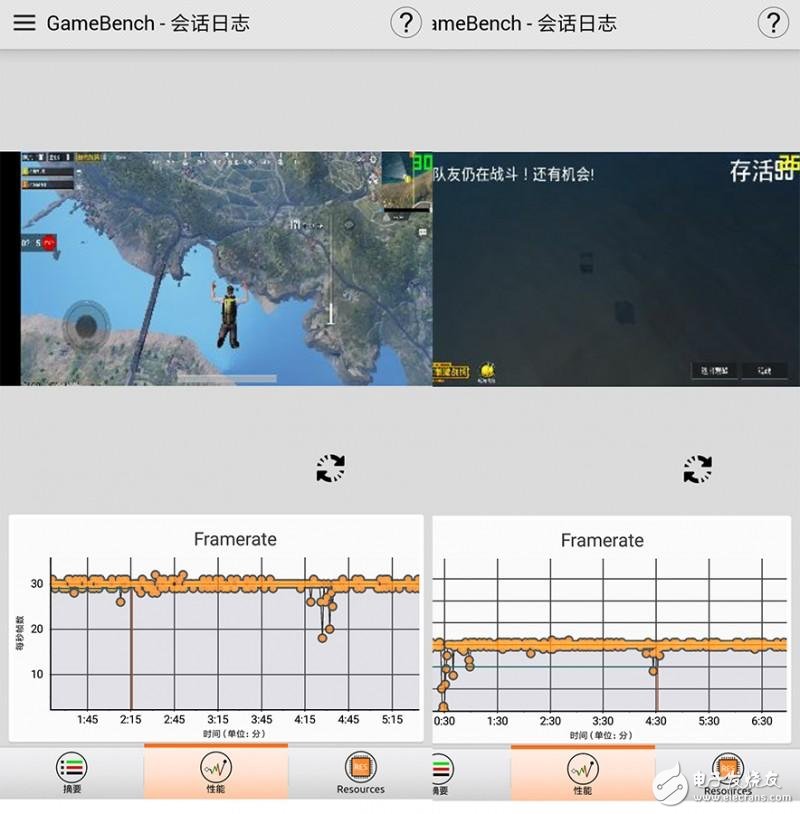Click the 5:15 time label on left chart

tap(392, 720)
